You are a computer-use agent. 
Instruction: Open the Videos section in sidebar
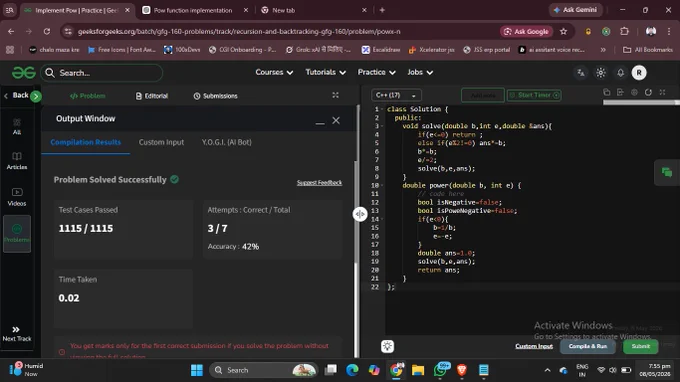coord(16,197)
